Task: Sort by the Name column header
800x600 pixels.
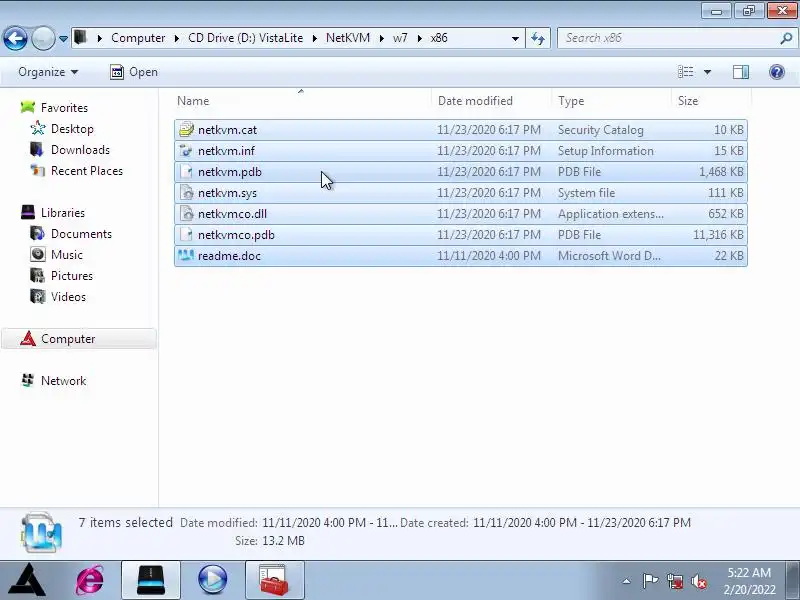Action: tap(302, 101)
